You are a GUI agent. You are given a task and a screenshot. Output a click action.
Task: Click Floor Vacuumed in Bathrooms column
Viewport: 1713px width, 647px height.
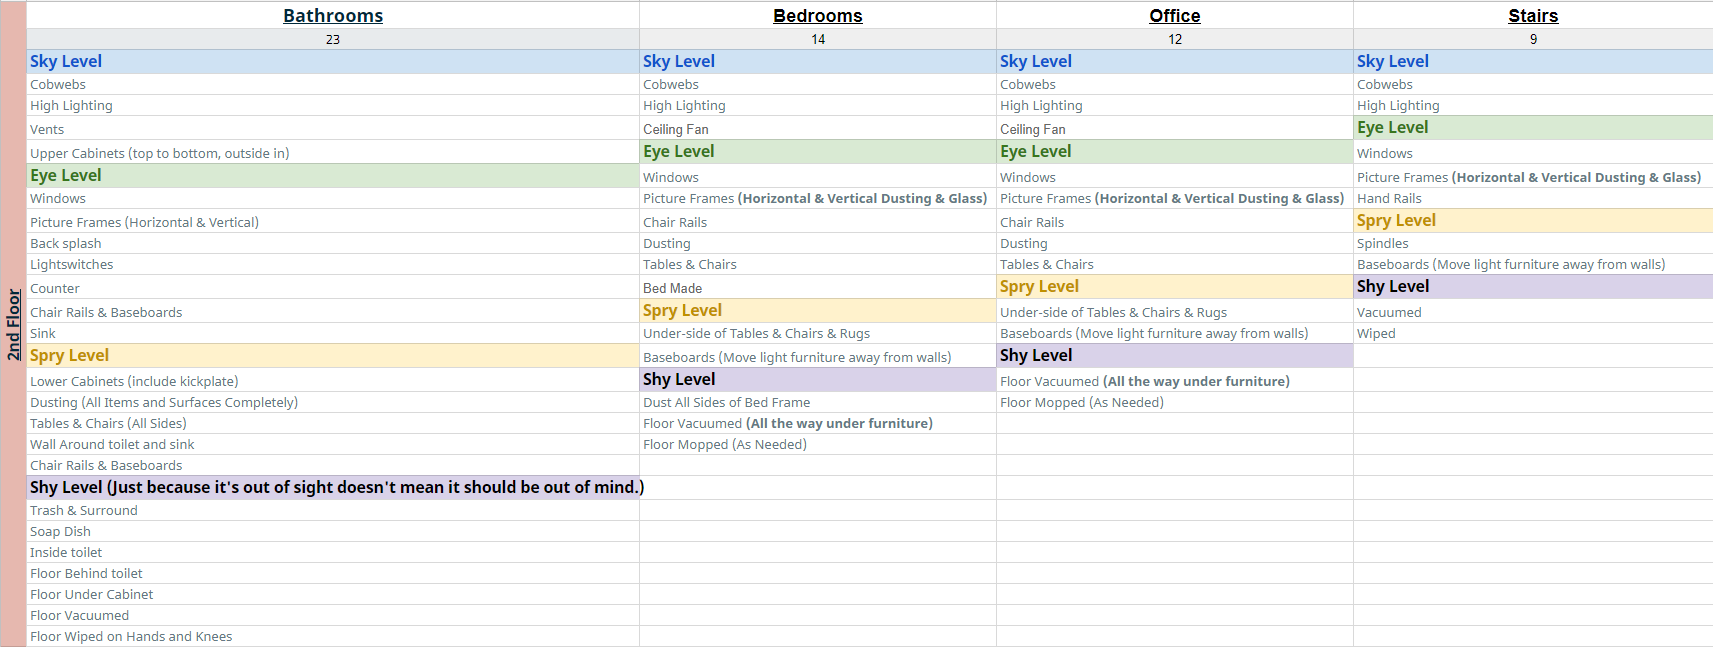point(333,615)
